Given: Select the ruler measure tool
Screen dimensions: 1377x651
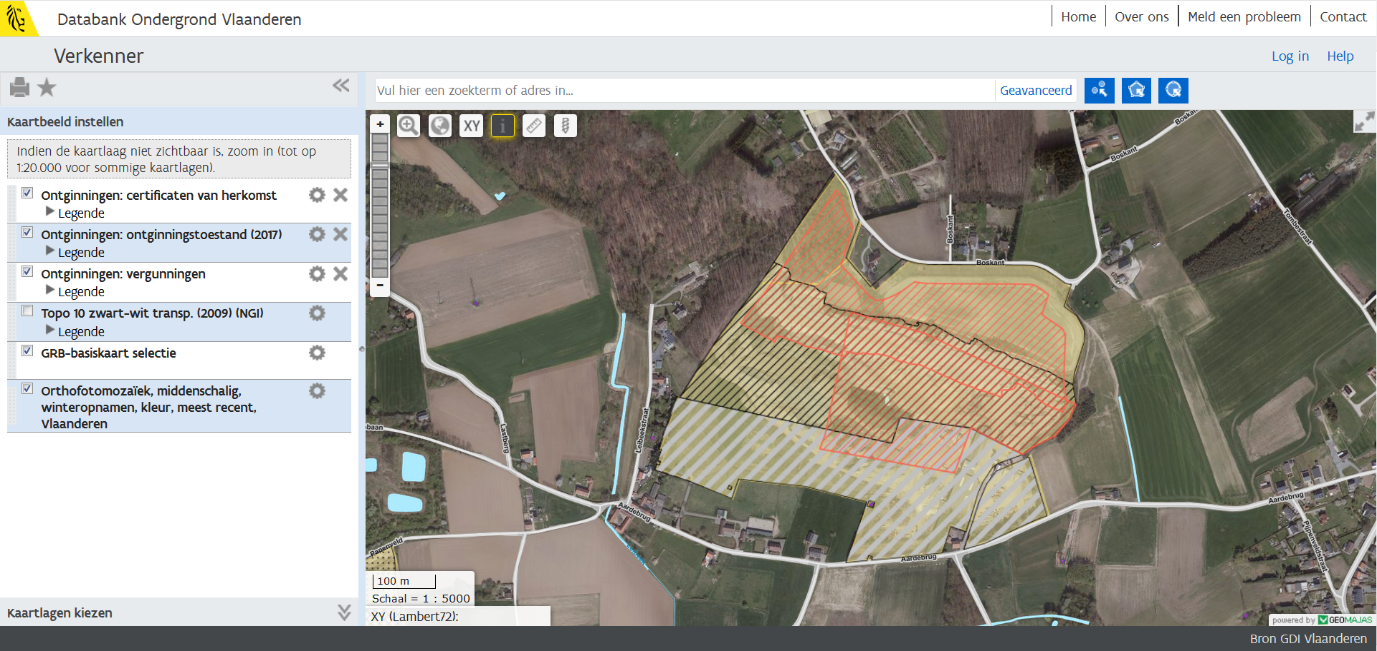Looking at the screenshot, I should tap(534, 125).
